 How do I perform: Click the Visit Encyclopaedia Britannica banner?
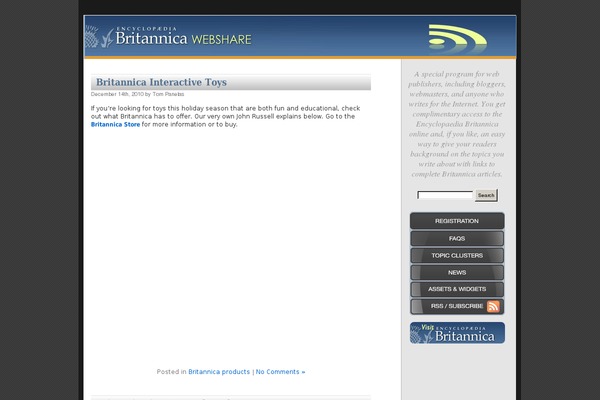click(x=457, y=333)
